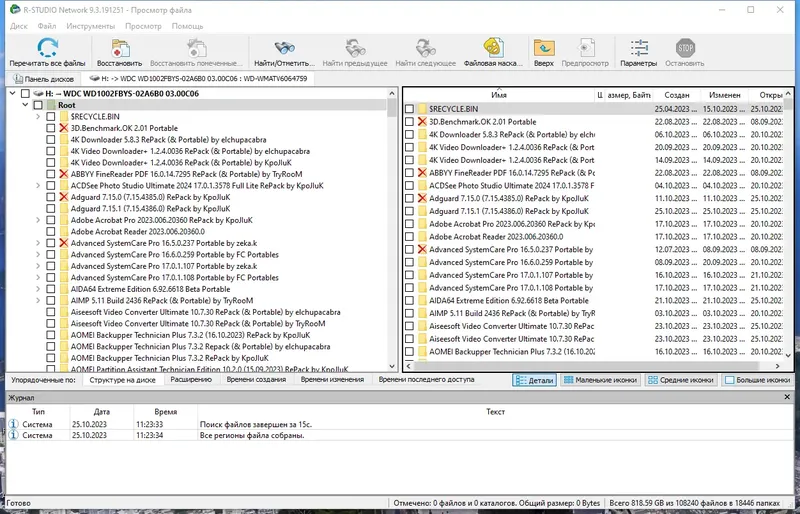Image resolution: width=800 pixels, height=514 pixels.
Task: Click the Предпросмотр preview icon
Action: (585, 48)
